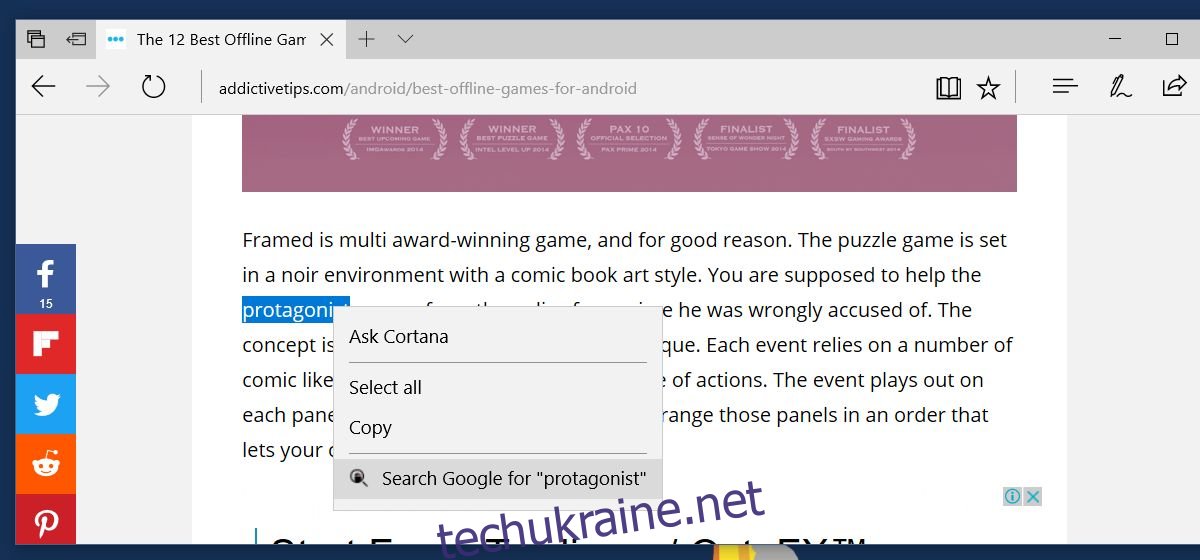Choose Search Google for "protagonist"
Image resolution: width=1200 pixels, height=560 pixels.
497,478
